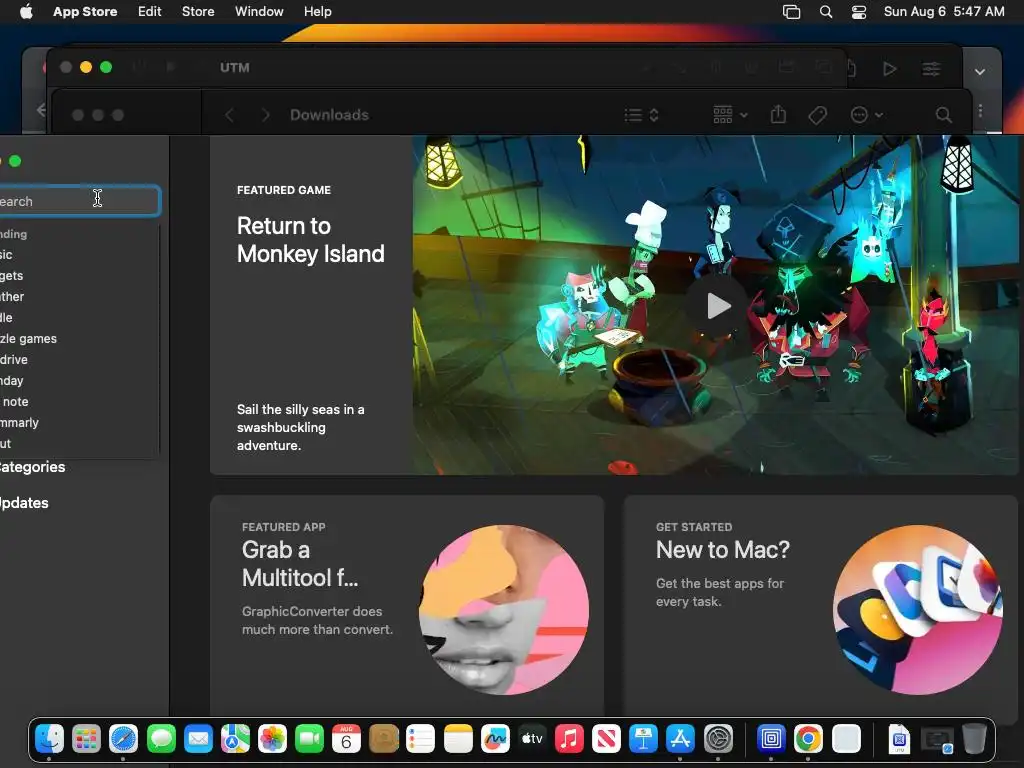Image resolution: width=1024 pixels, height=768 pixels.
Task: Choose the "zle games" search suggestion
Action: click(x=28, y=338)
